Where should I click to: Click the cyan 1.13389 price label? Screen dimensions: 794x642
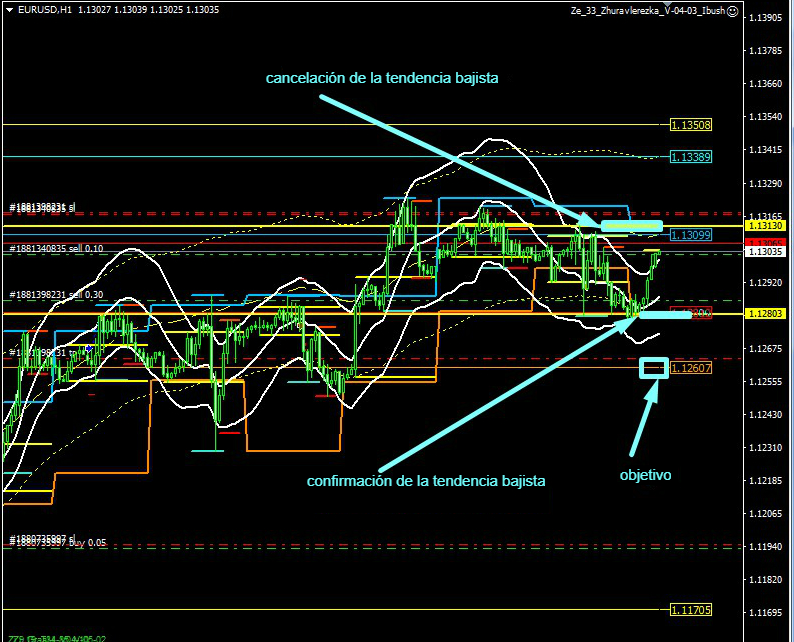pyautogui.click(x=690, y=157)
